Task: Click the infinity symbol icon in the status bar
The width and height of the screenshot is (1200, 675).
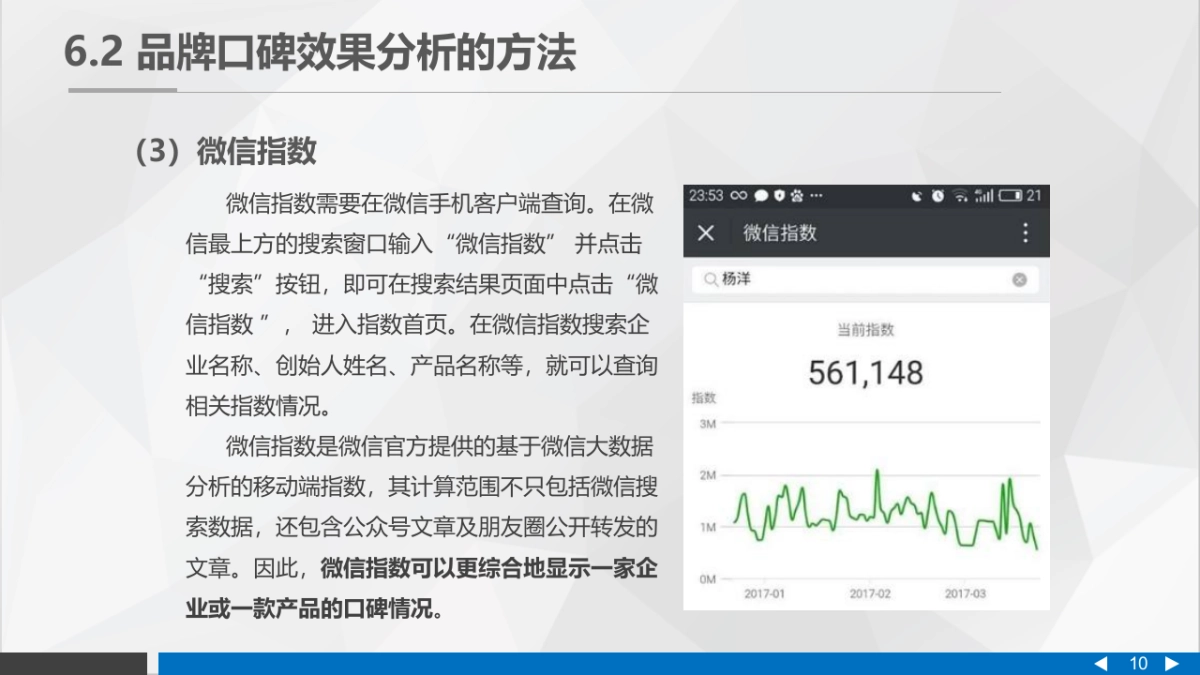Action: click(x=738, y=194)
